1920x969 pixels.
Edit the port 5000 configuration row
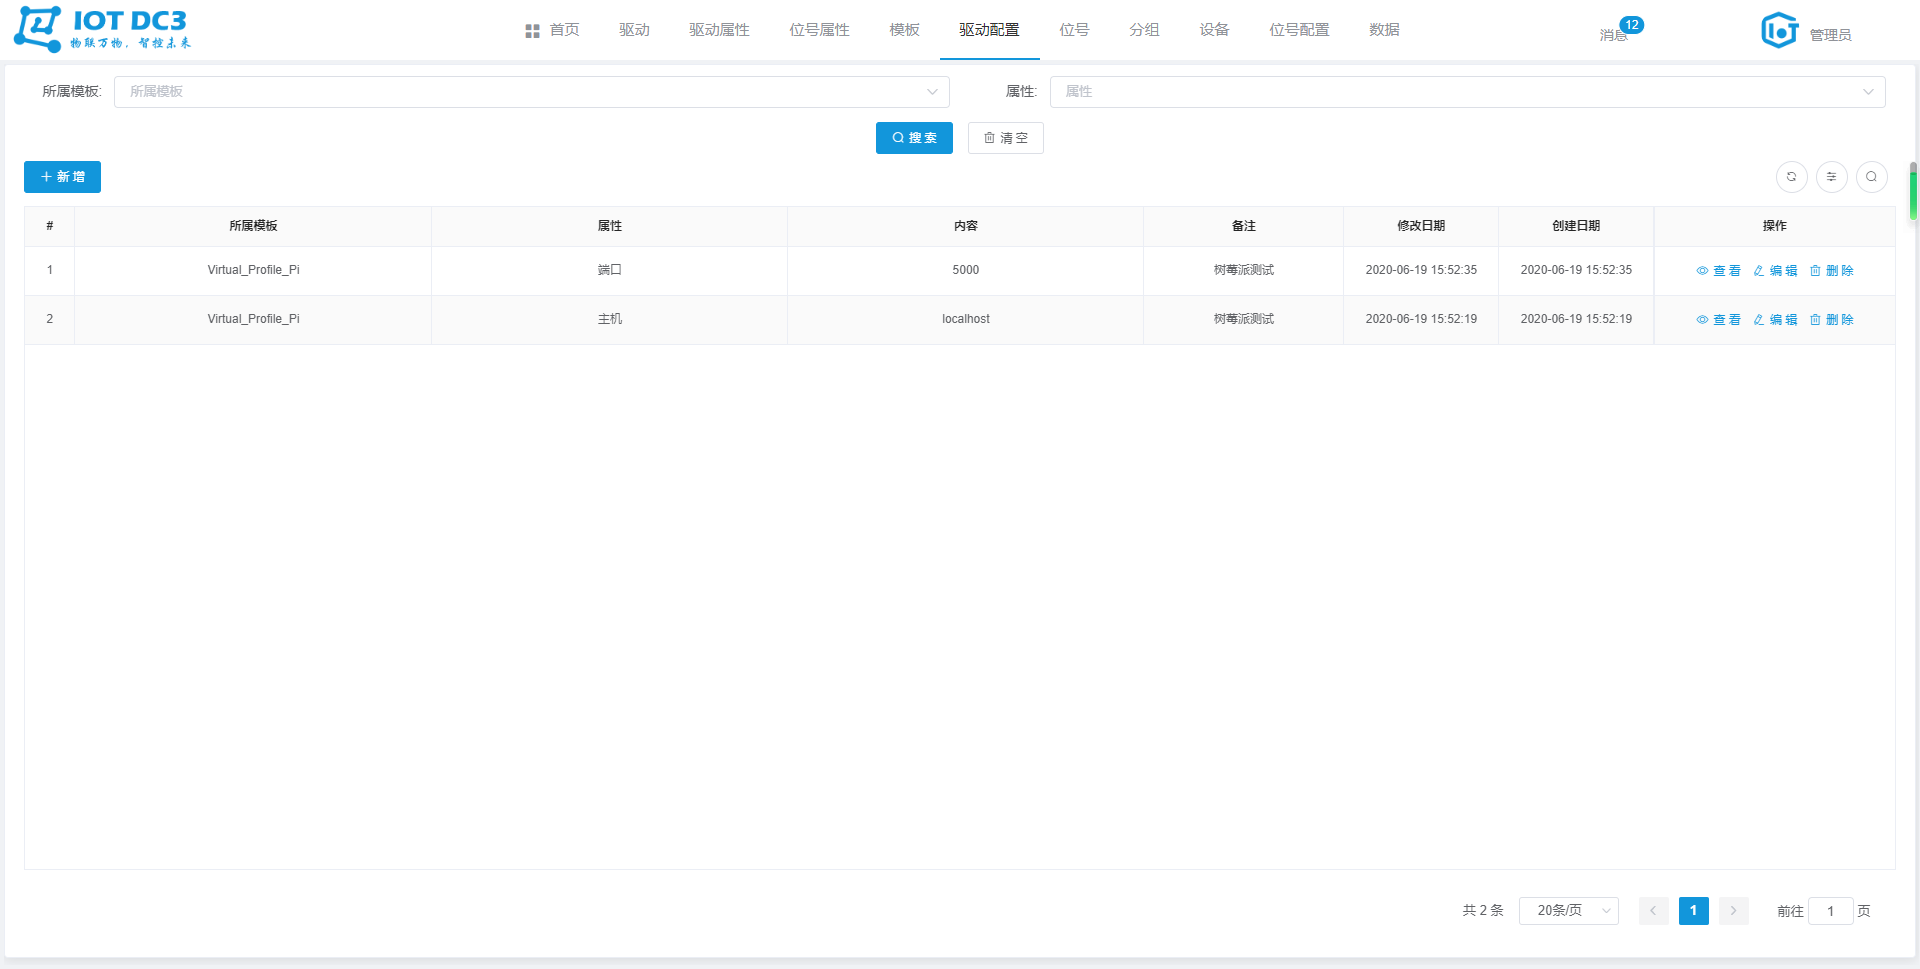click(1775, 271)
